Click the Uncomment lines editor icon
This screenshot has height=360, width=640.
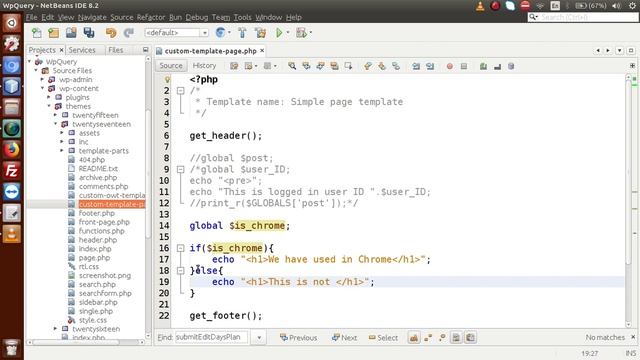[497, 66]
